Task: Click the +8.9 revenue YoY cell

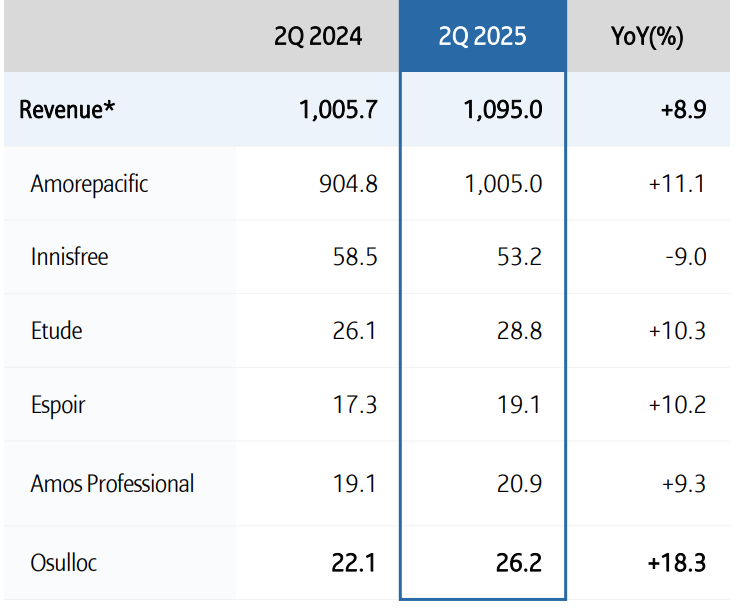Action: click(x=683, y=109)
